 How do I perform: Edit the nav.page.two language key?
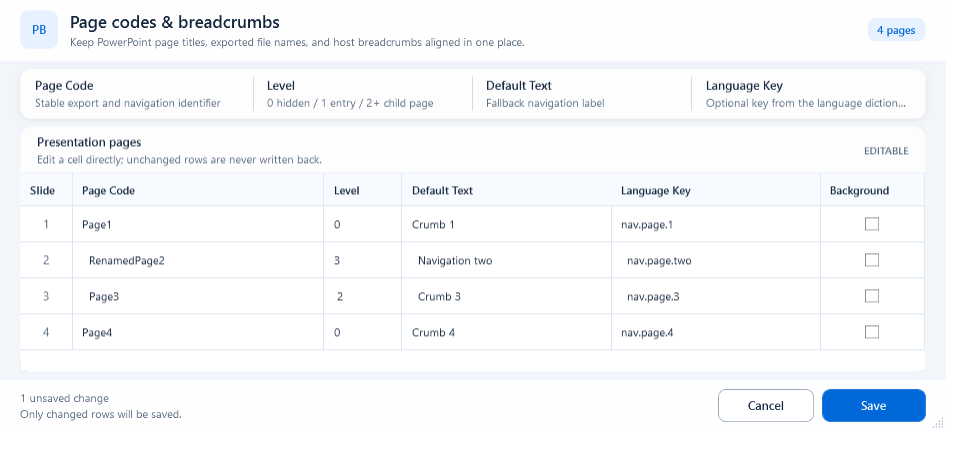[x=716, y=261]
